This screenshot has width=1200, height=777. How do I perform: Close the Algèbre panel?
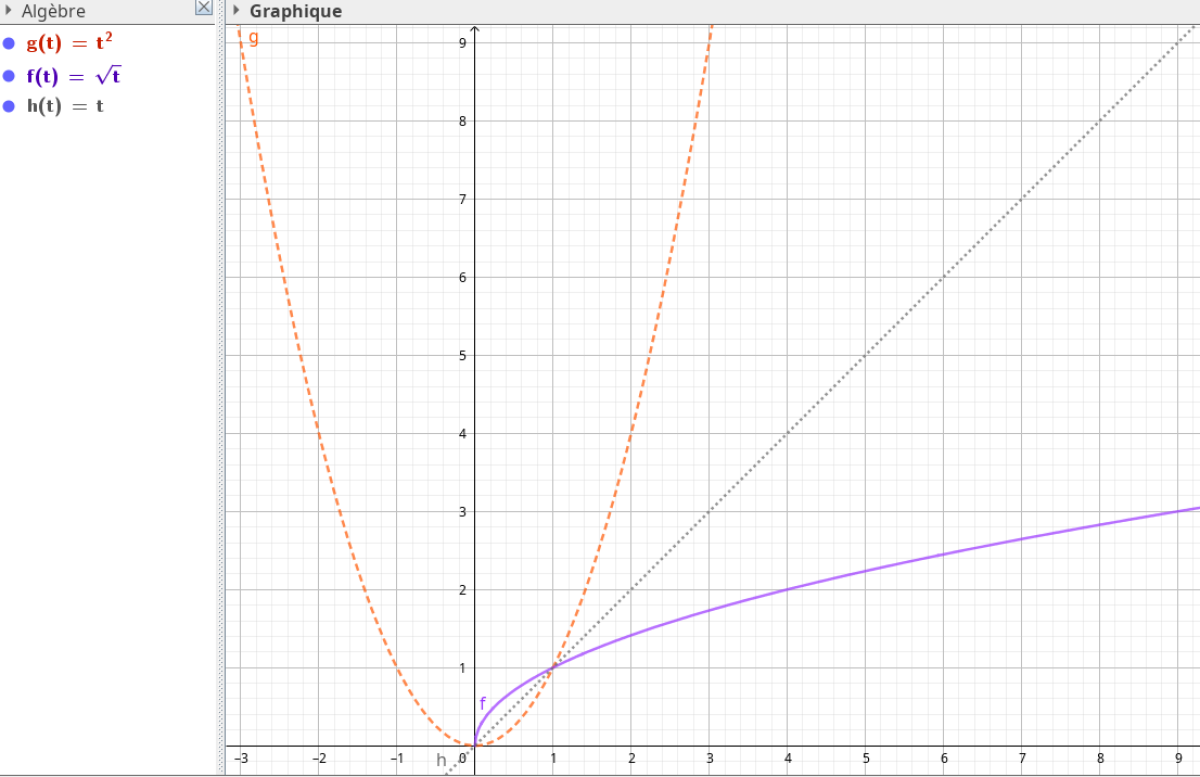click(x=204, y=8)
